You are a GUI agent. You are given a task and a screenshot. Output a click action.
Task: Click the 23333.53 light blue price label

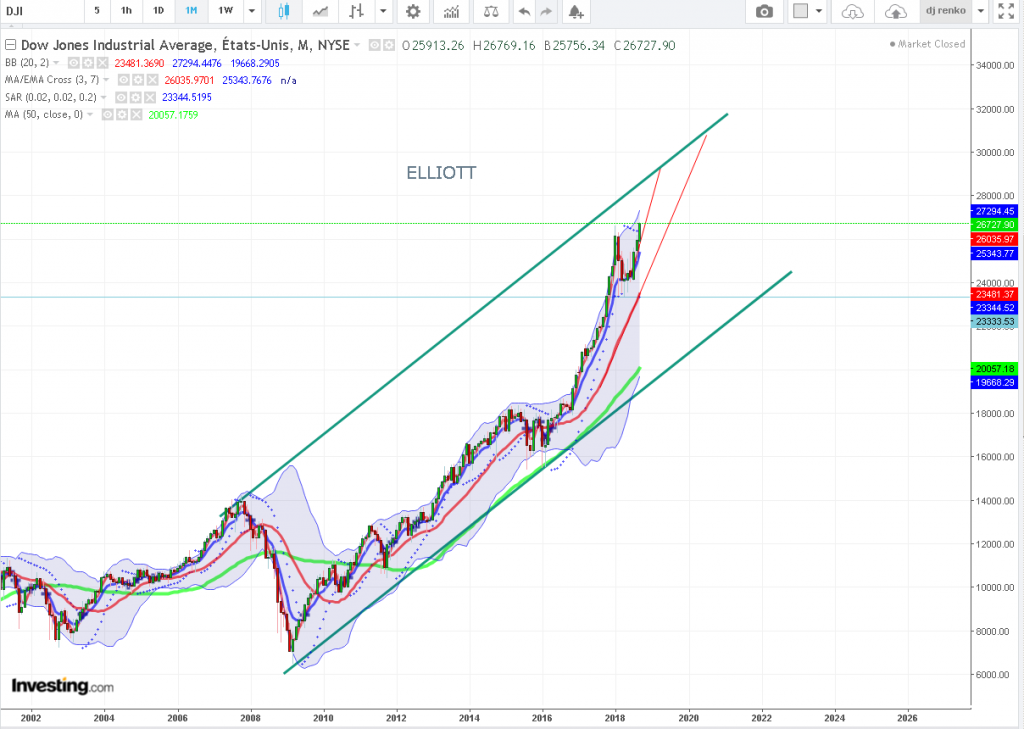coord(995,321)
